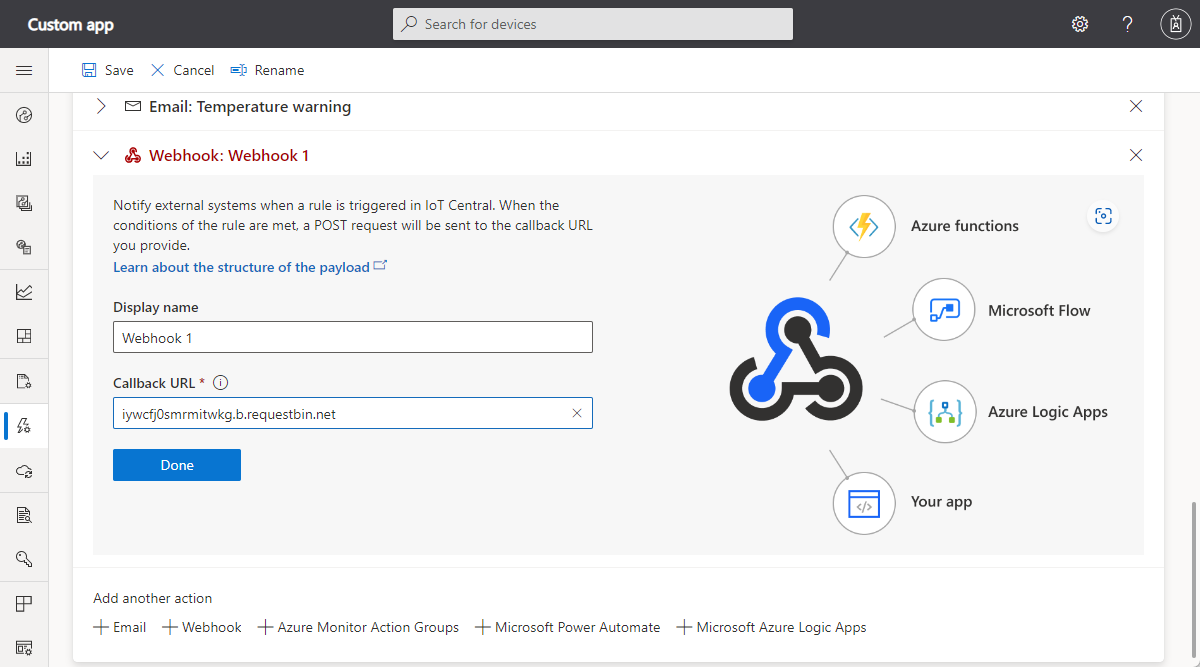
Task: Click the Done button
Action: pos(177,465)
